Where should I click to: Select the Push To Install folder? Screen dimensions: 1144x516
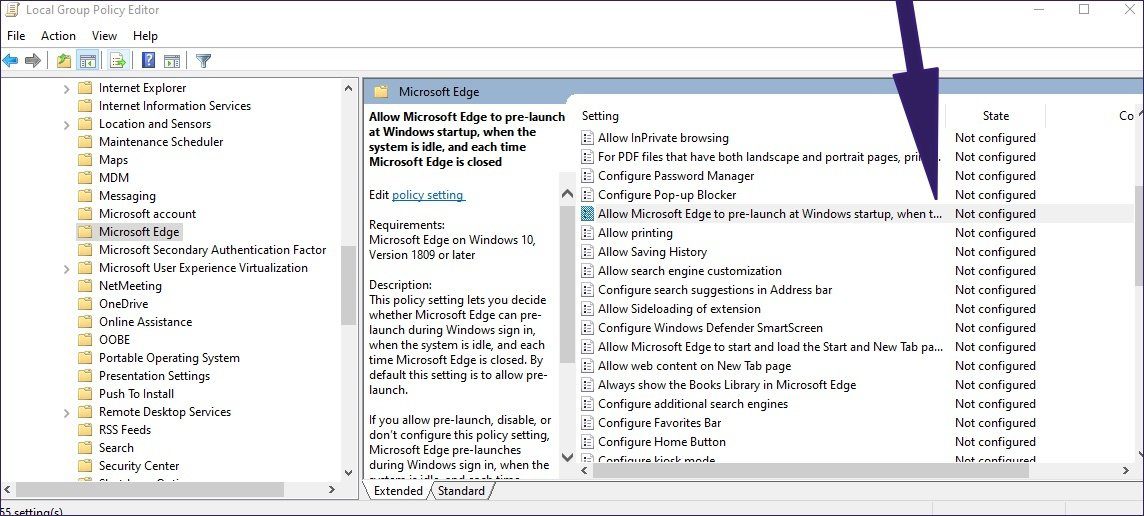point(136,394)
